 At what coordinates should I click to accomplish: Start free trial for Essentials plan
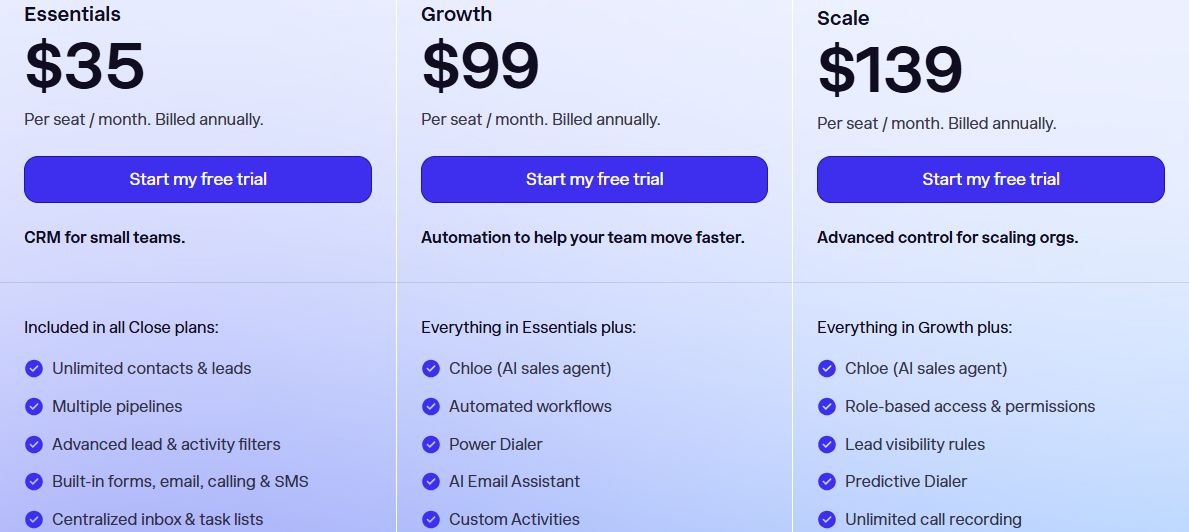(x=198, y=180)
